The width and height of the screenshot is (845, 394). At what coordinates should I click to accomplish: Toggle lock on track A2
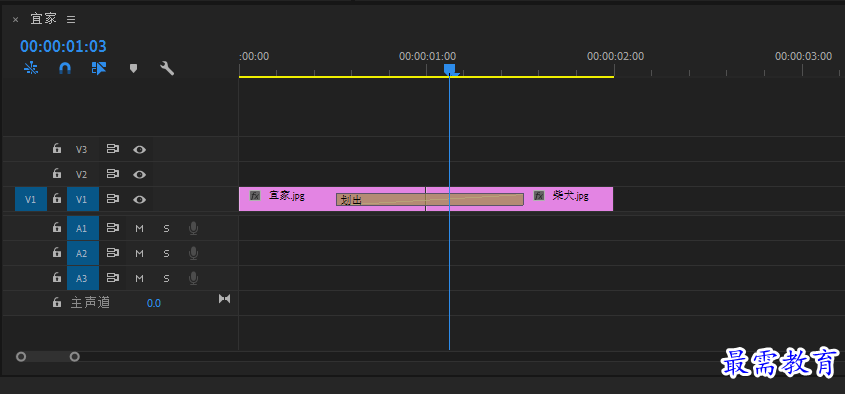coord(57,253)
